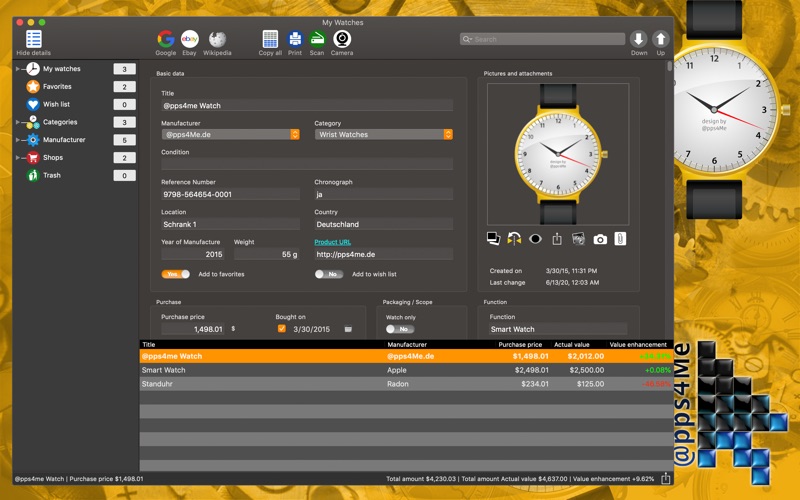Sort by the Purchase price column header

(520, 344)
